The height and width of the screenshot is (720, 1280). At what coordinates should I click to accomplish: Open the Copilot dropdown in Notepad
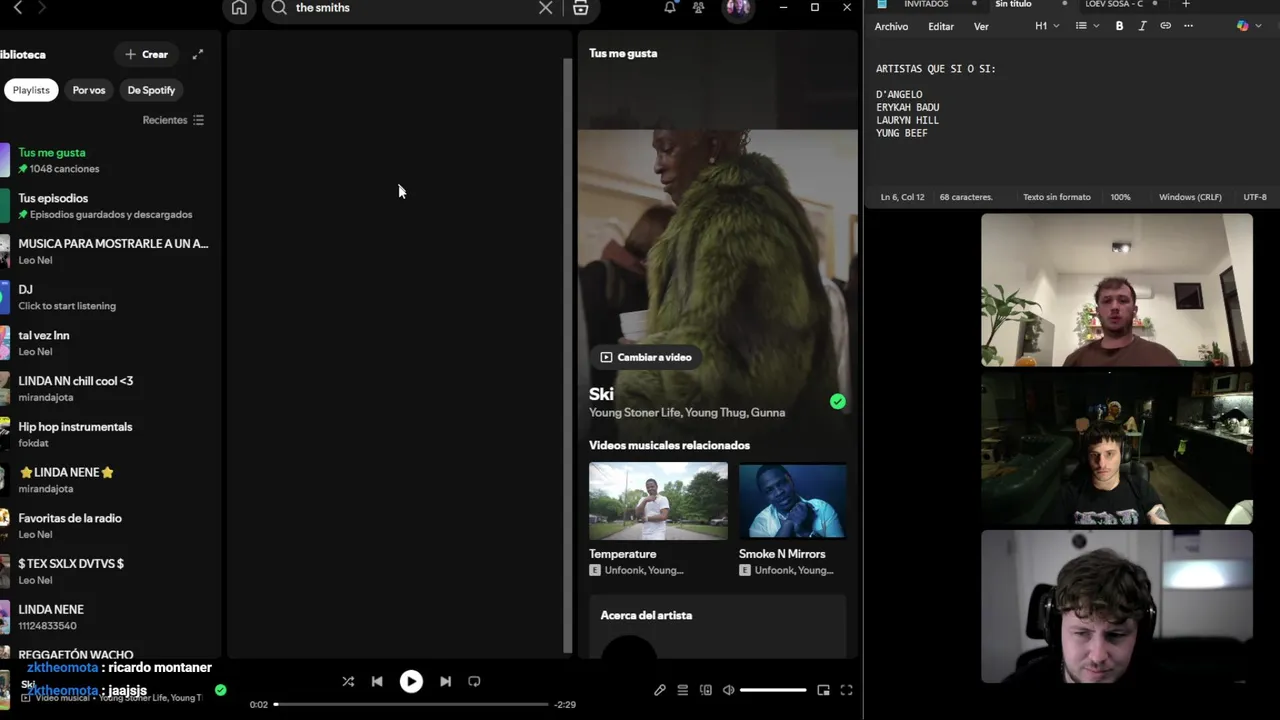click(x=1247, y=26)
